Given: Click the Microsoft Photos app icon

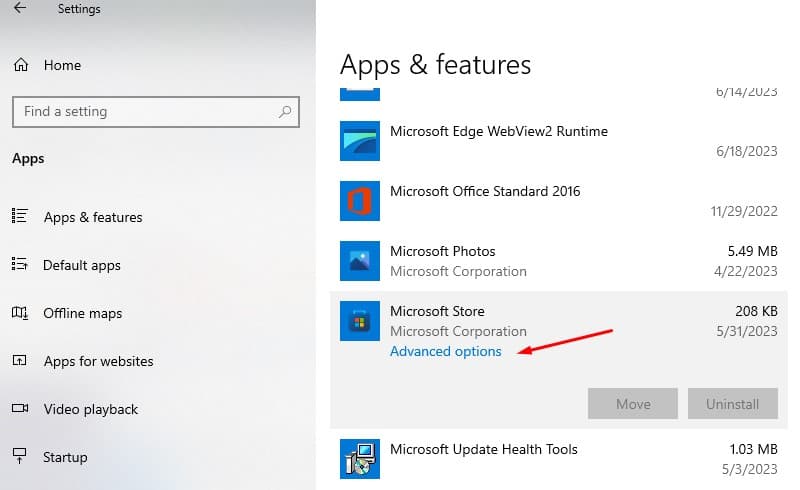Looking at the screenshot, I should click(x=360, y=261).
